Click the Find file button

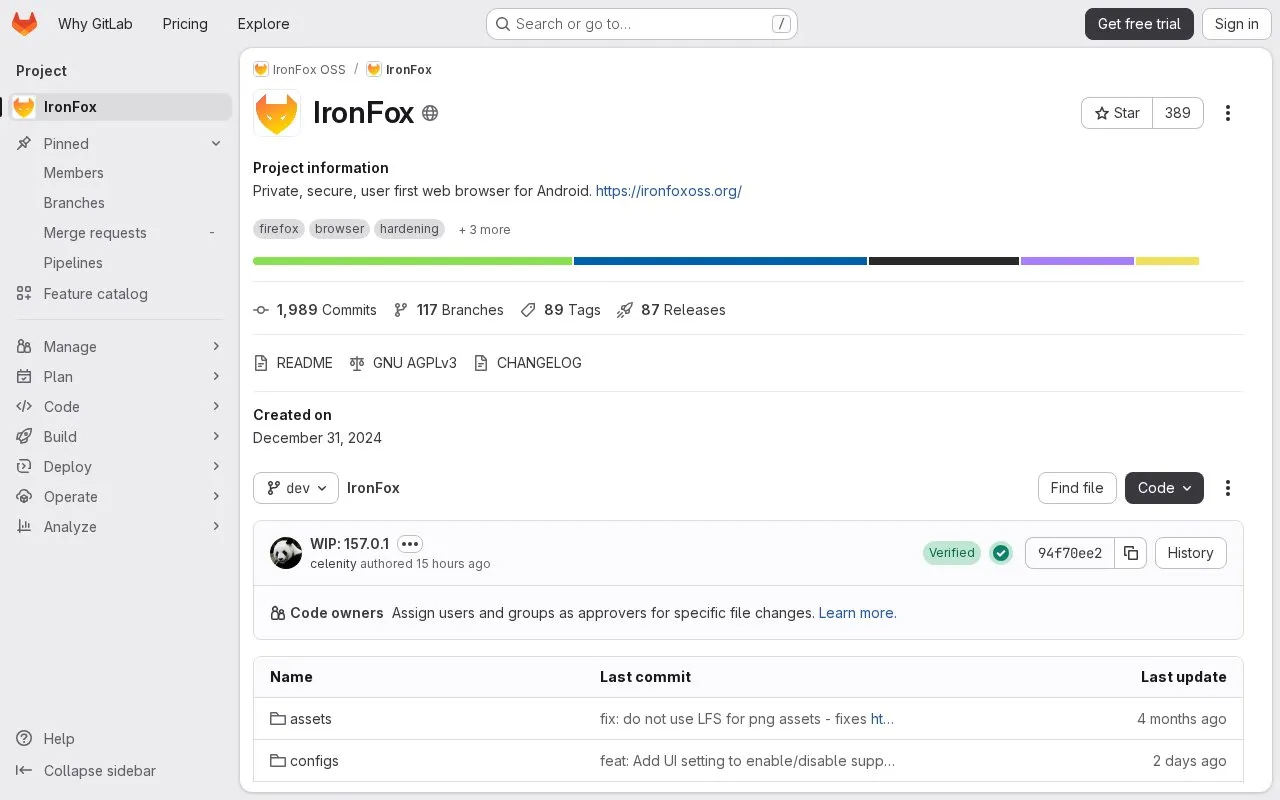[x=1077, y=488]
